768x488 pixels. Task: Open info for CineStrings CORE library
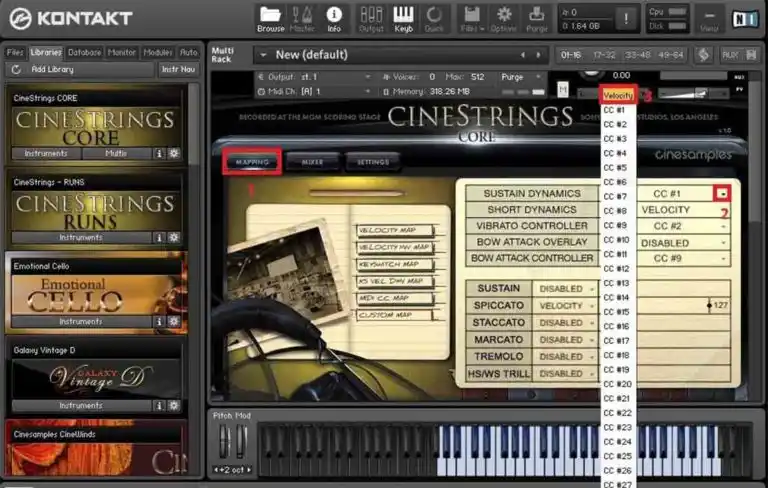159,153
